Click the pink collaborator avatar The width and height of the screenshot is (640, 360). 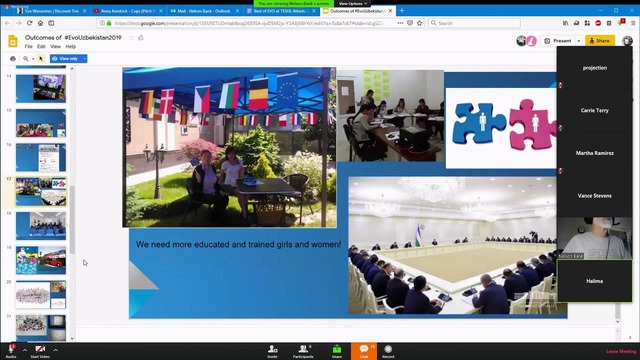531,41
